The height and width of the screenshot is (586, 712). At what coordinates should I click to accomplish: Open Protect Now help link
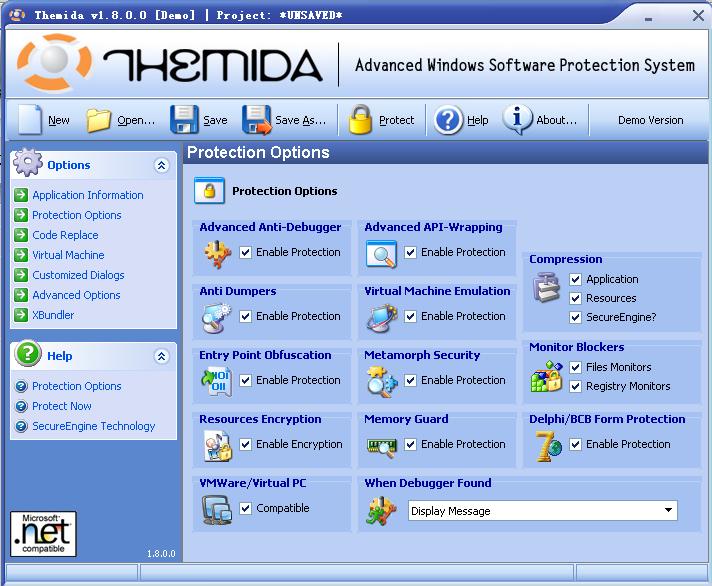point(62,406)
